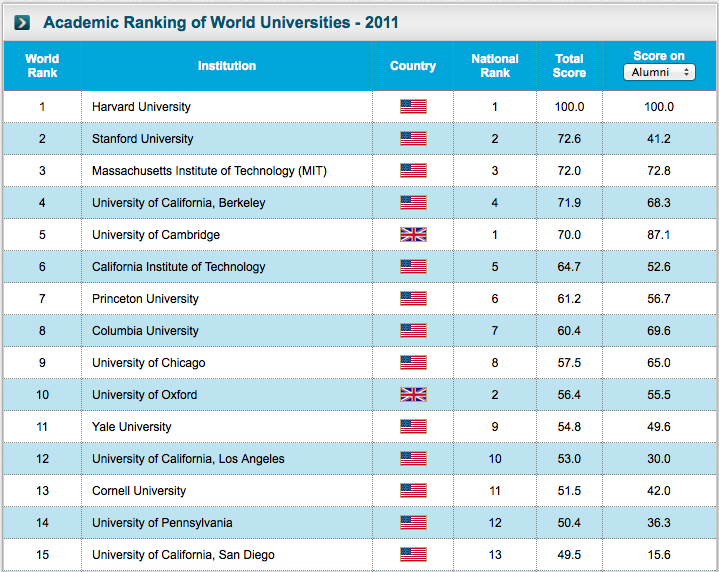Open the Cornell University link
719x572 pixels.
pos(139,491)
